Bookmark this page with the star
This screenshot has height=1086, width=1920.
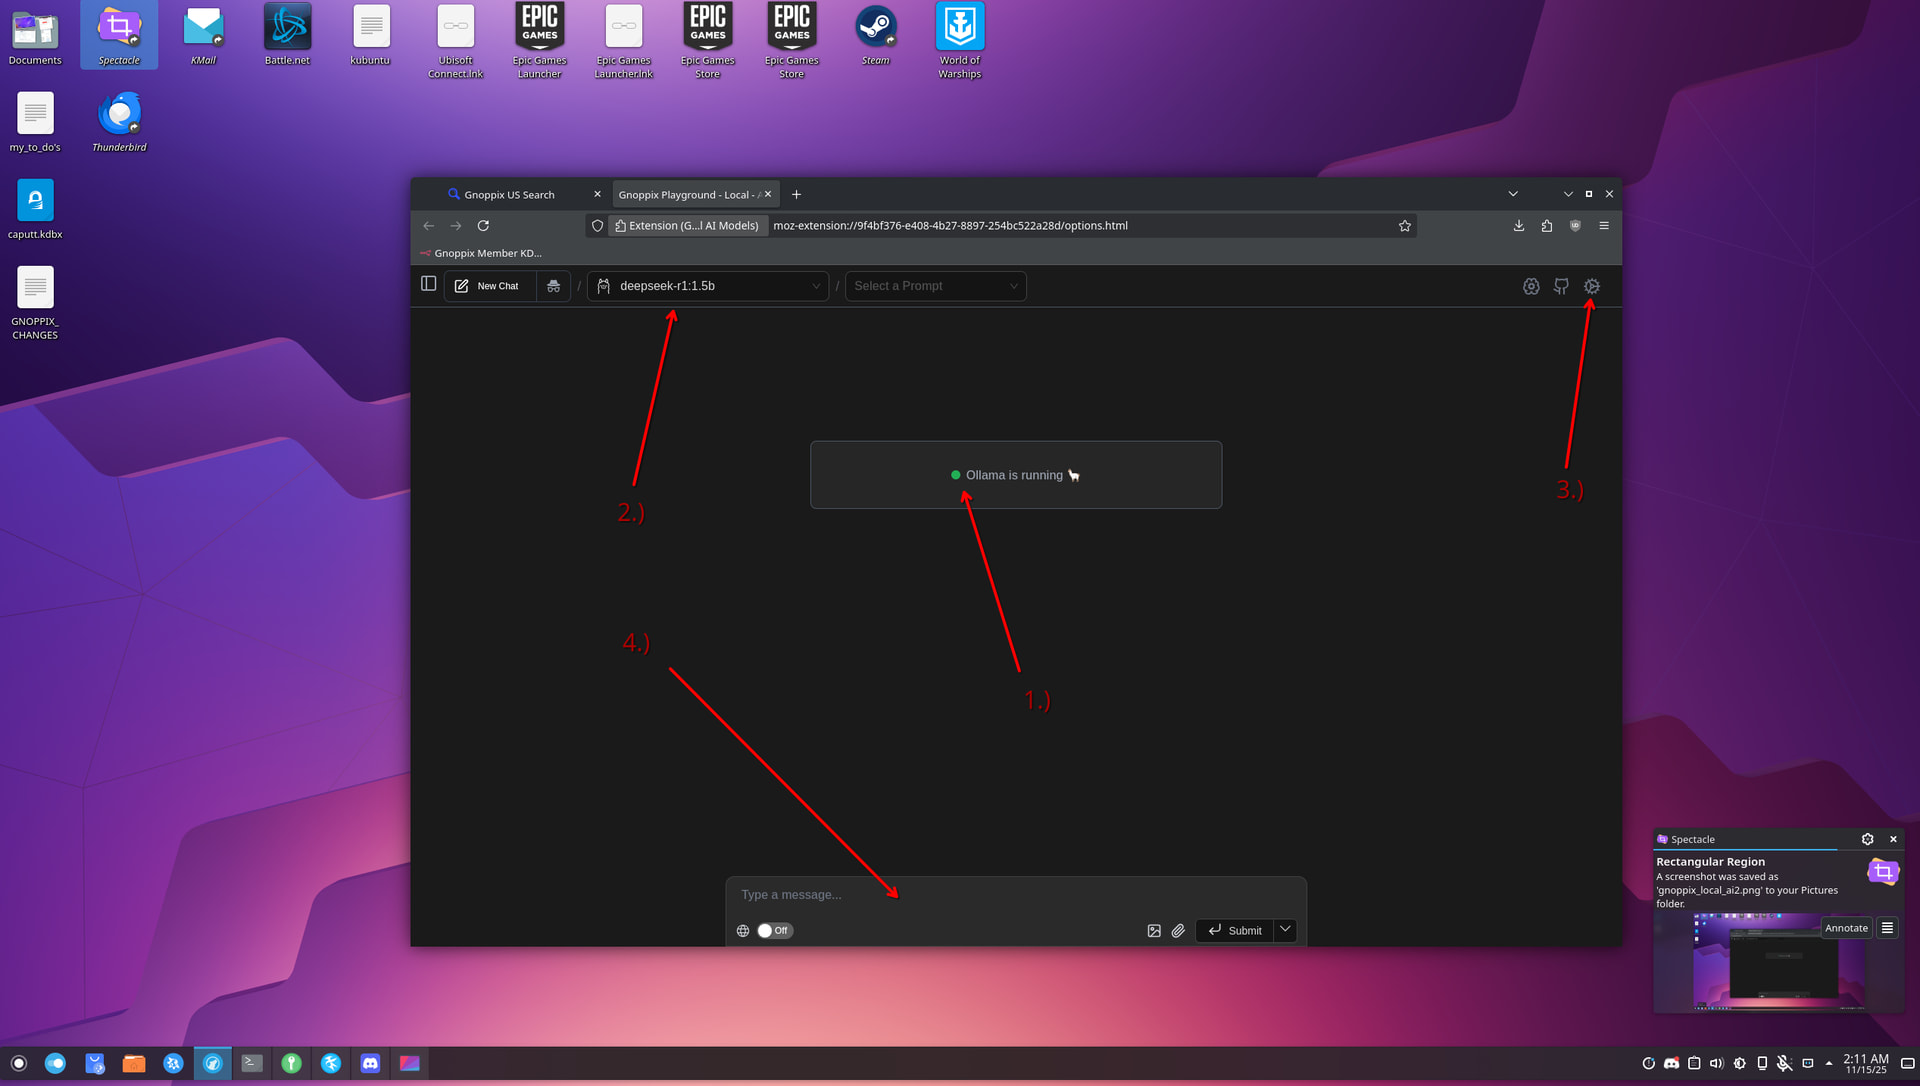click(x=1405, y=226)
